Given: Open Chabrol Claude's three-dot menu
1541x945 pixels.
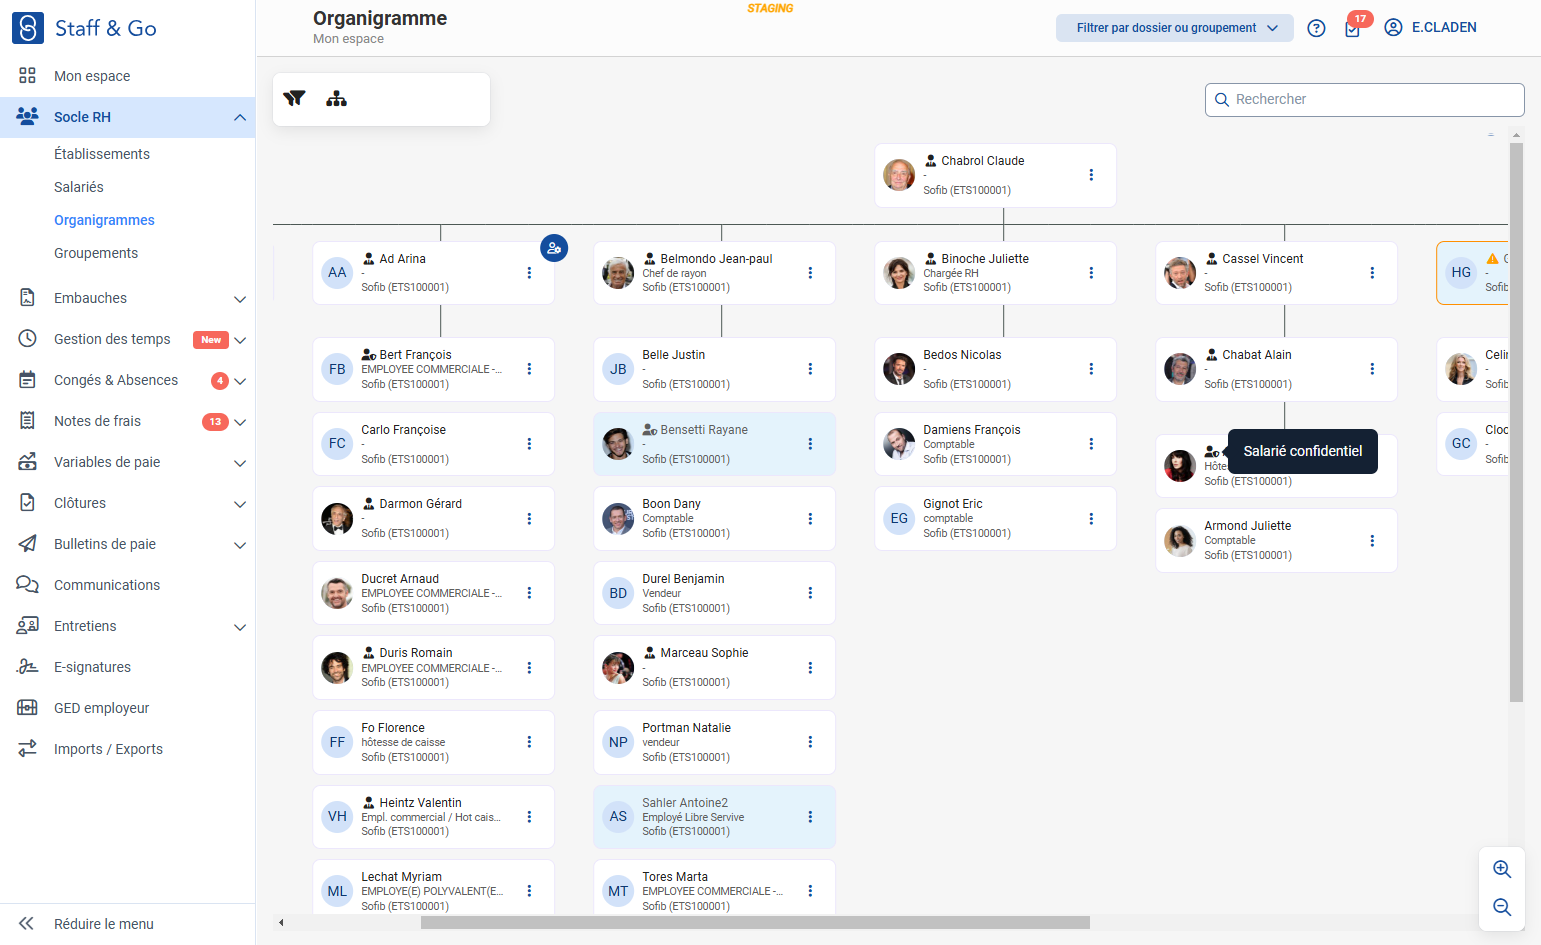Looking at the screenshot, I should [x=1091, y=175].
